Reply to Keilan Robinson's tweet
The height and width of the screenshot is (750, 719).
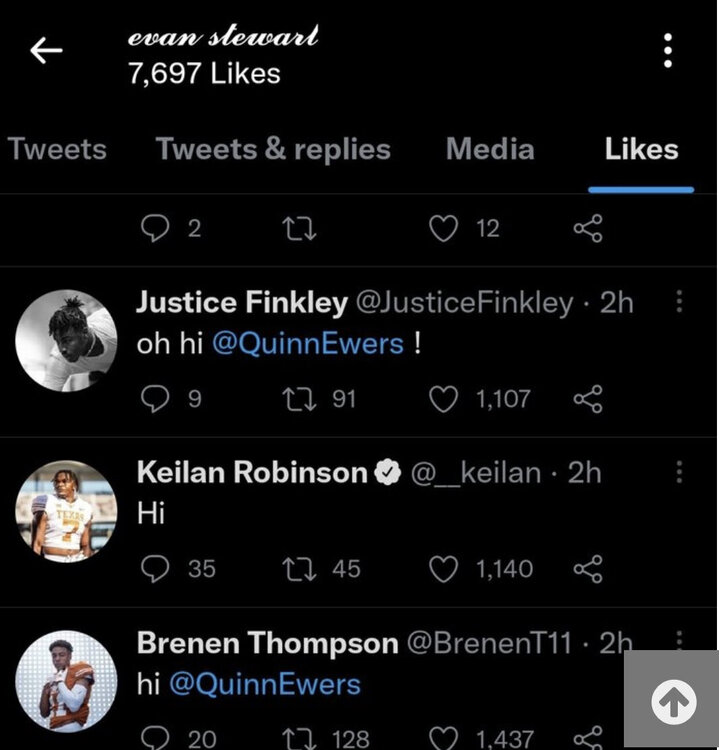tap(155, 570)
